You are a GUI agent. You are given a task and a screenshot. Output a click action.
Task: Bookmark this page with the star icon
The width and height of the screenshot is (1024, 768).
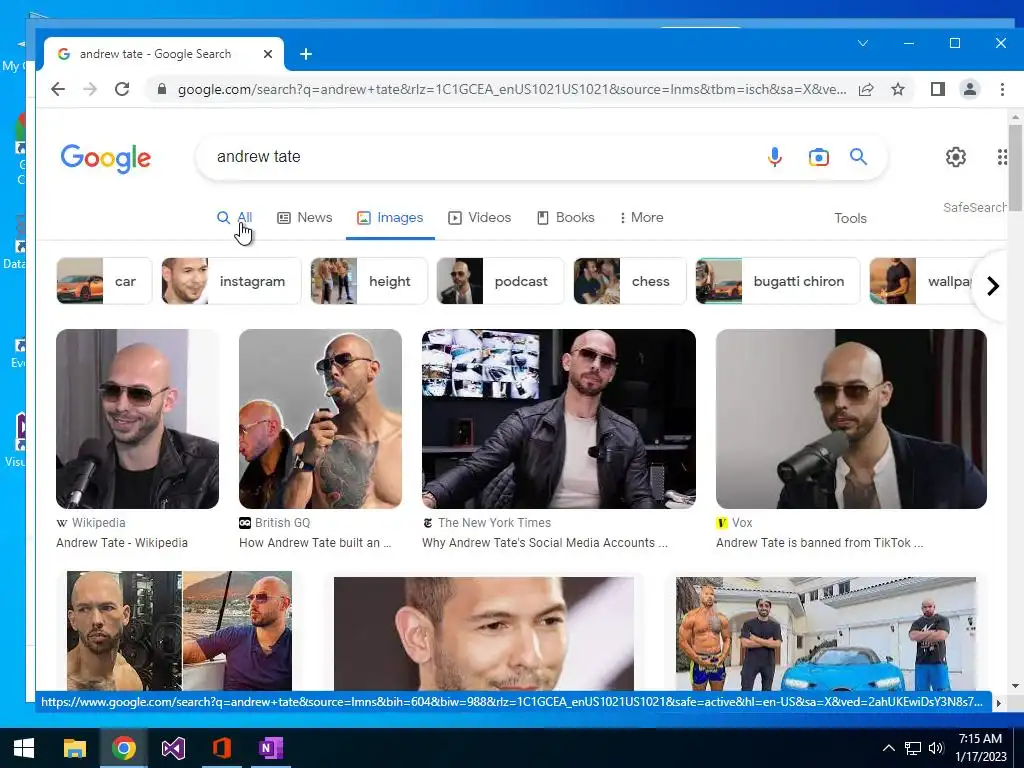pyautogui.click(x=898, y=89)
